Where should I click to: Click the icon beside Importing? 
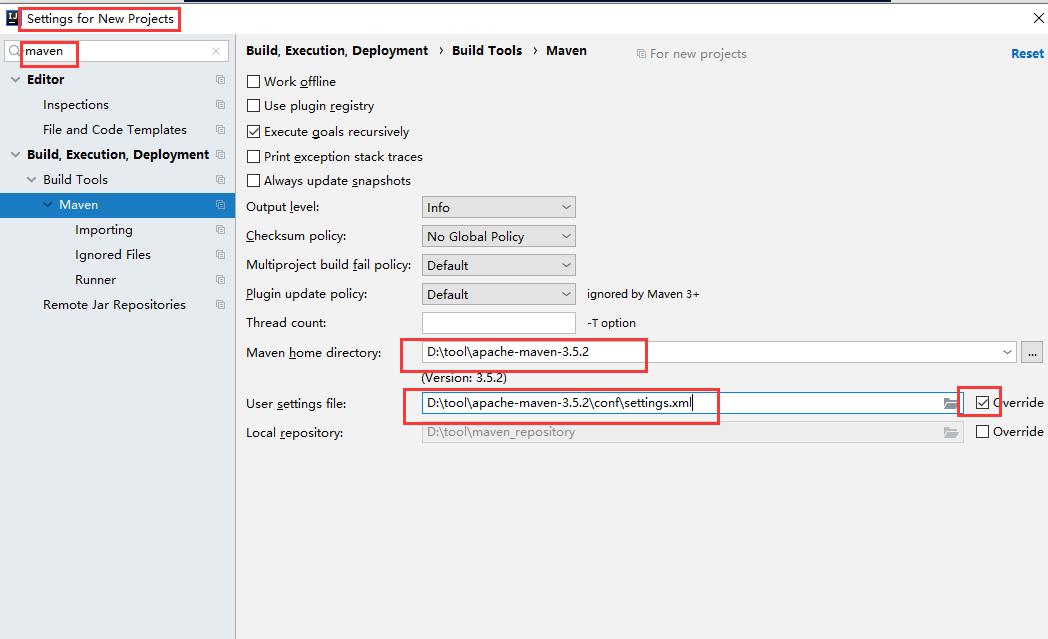(x=221, y=229)
